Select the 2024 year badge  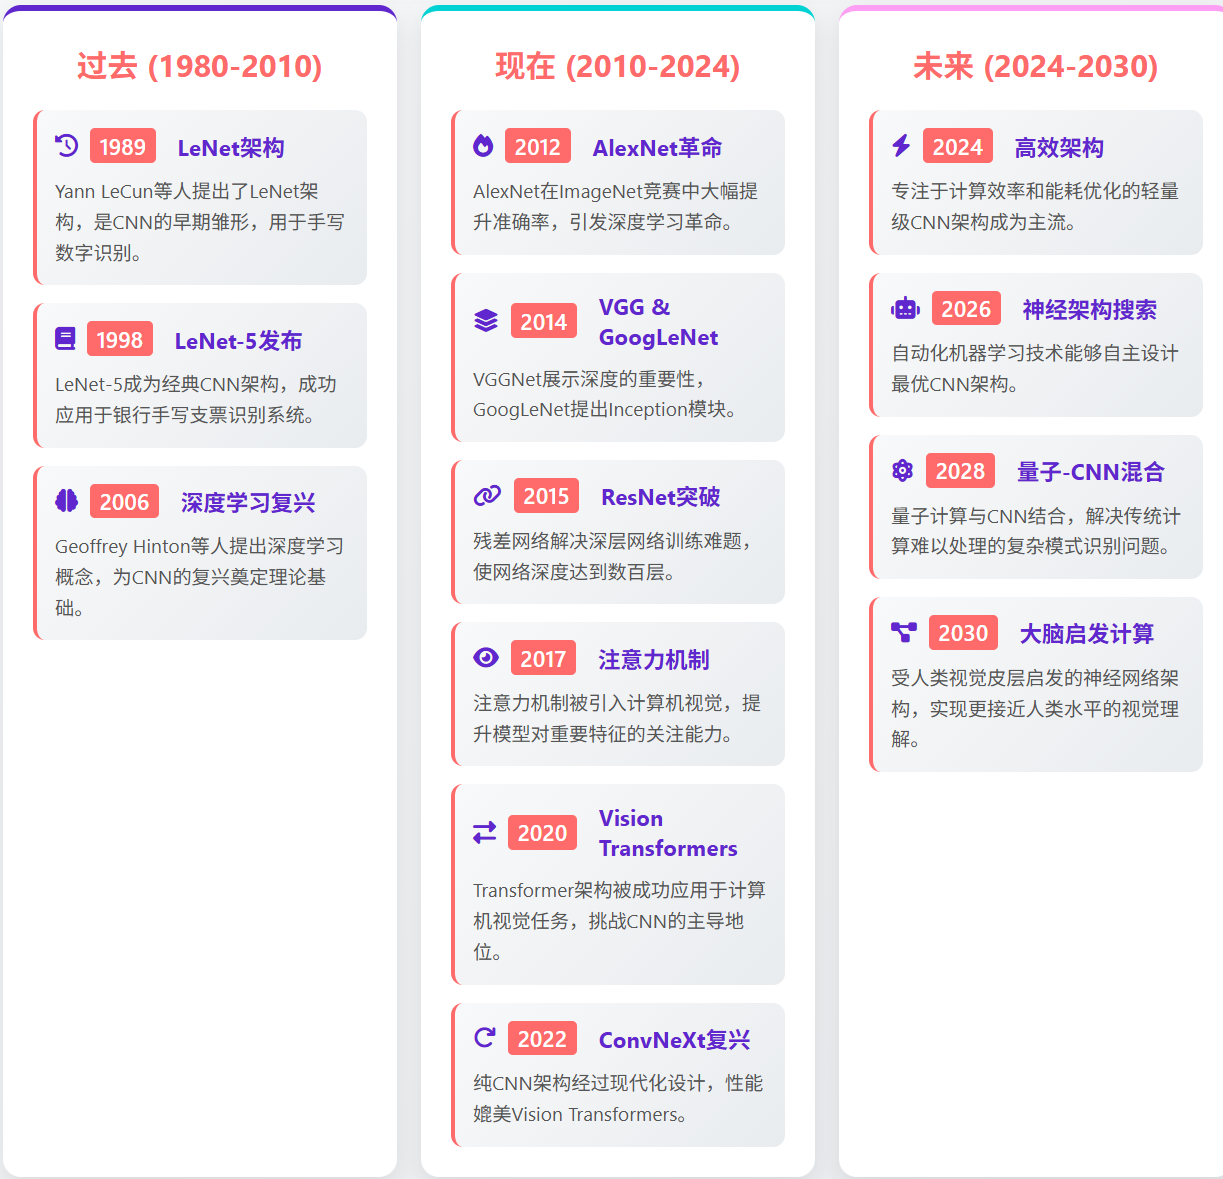coord(958,146)
